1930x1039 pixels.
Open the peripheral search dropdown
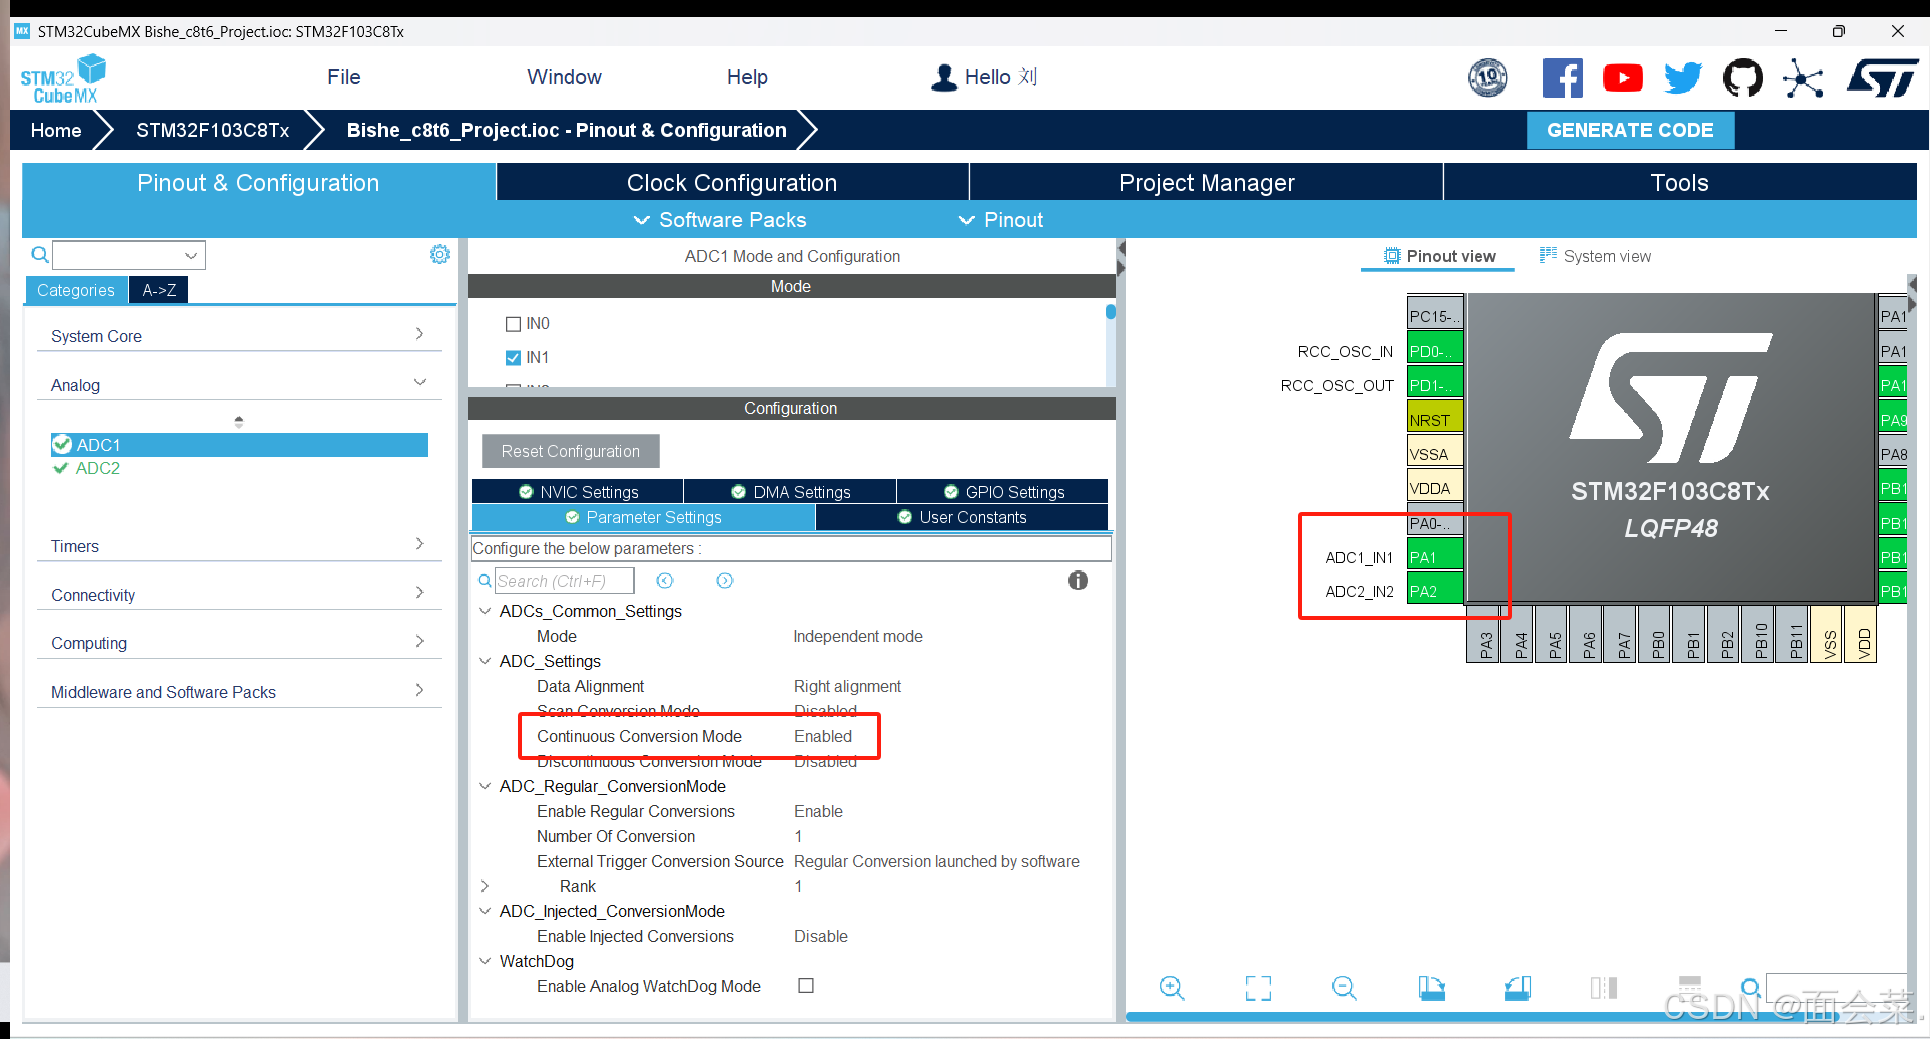(x=191, y=255)
